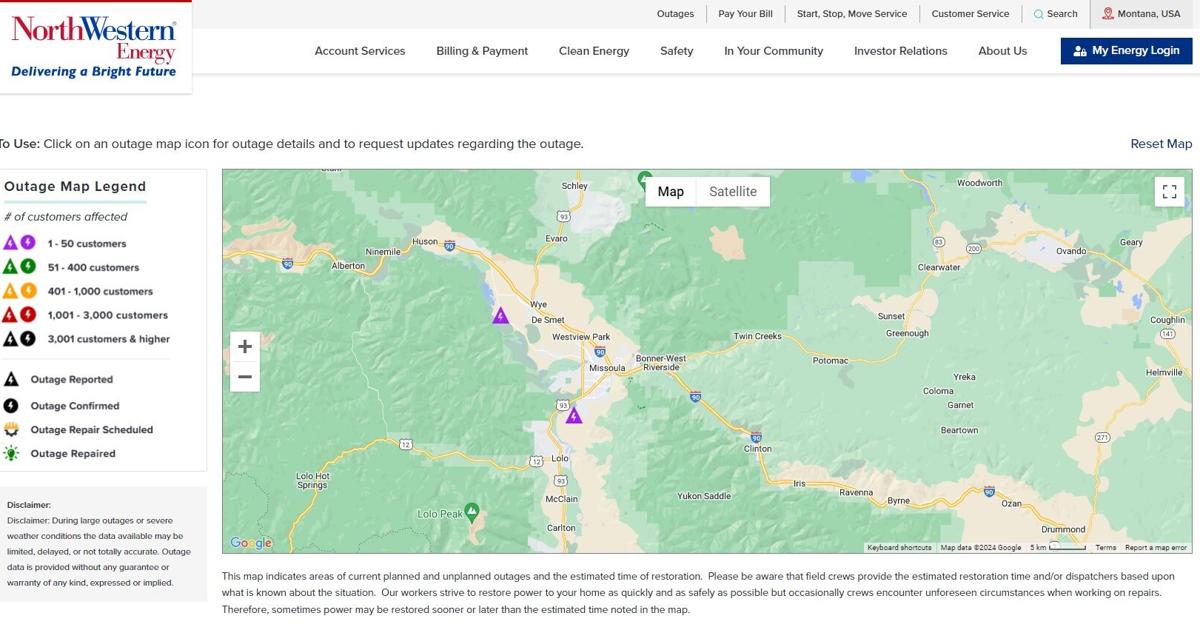Viewport: 1200px width, 630px height.
Task: Click the Drummond label on the map
Action: point(1063,529)
